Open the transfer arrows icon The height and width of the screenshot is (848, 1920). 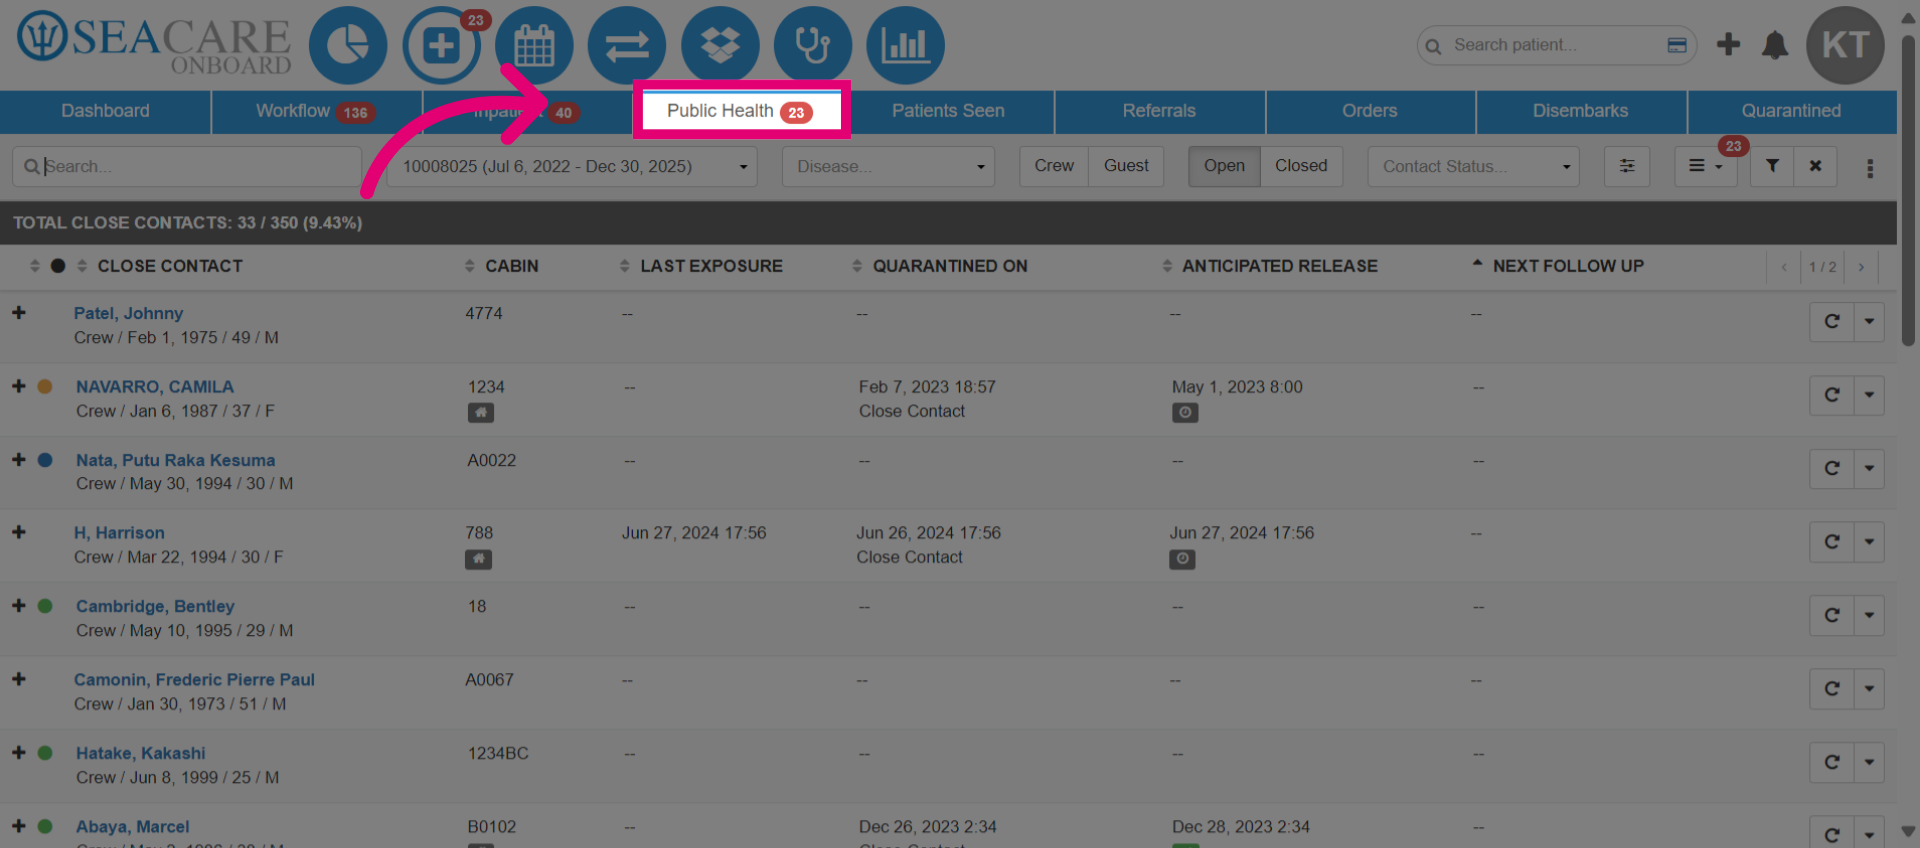click(627, 45)
